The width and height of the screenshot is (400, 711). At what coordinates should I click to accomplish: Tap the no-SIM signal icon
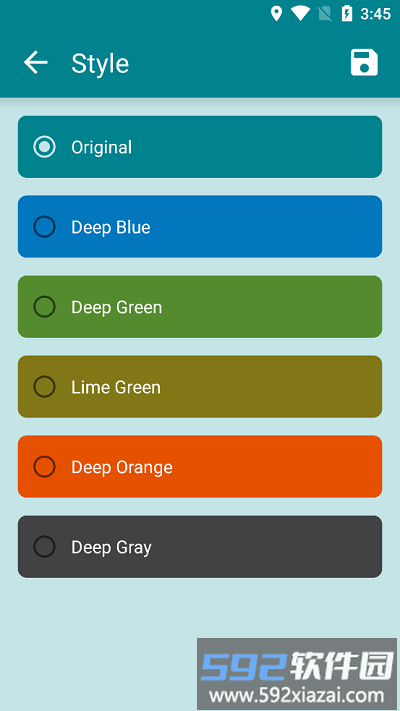click(325, 14)
